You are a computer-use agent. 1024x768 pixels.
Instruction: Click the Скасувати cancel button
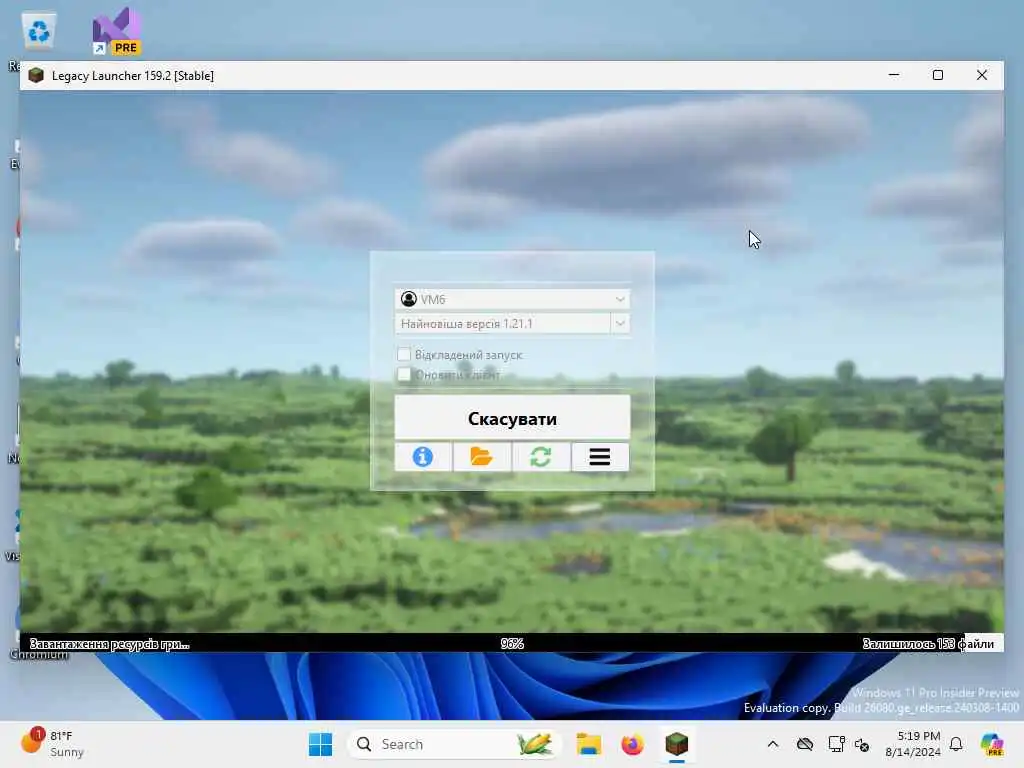point(512,418)
